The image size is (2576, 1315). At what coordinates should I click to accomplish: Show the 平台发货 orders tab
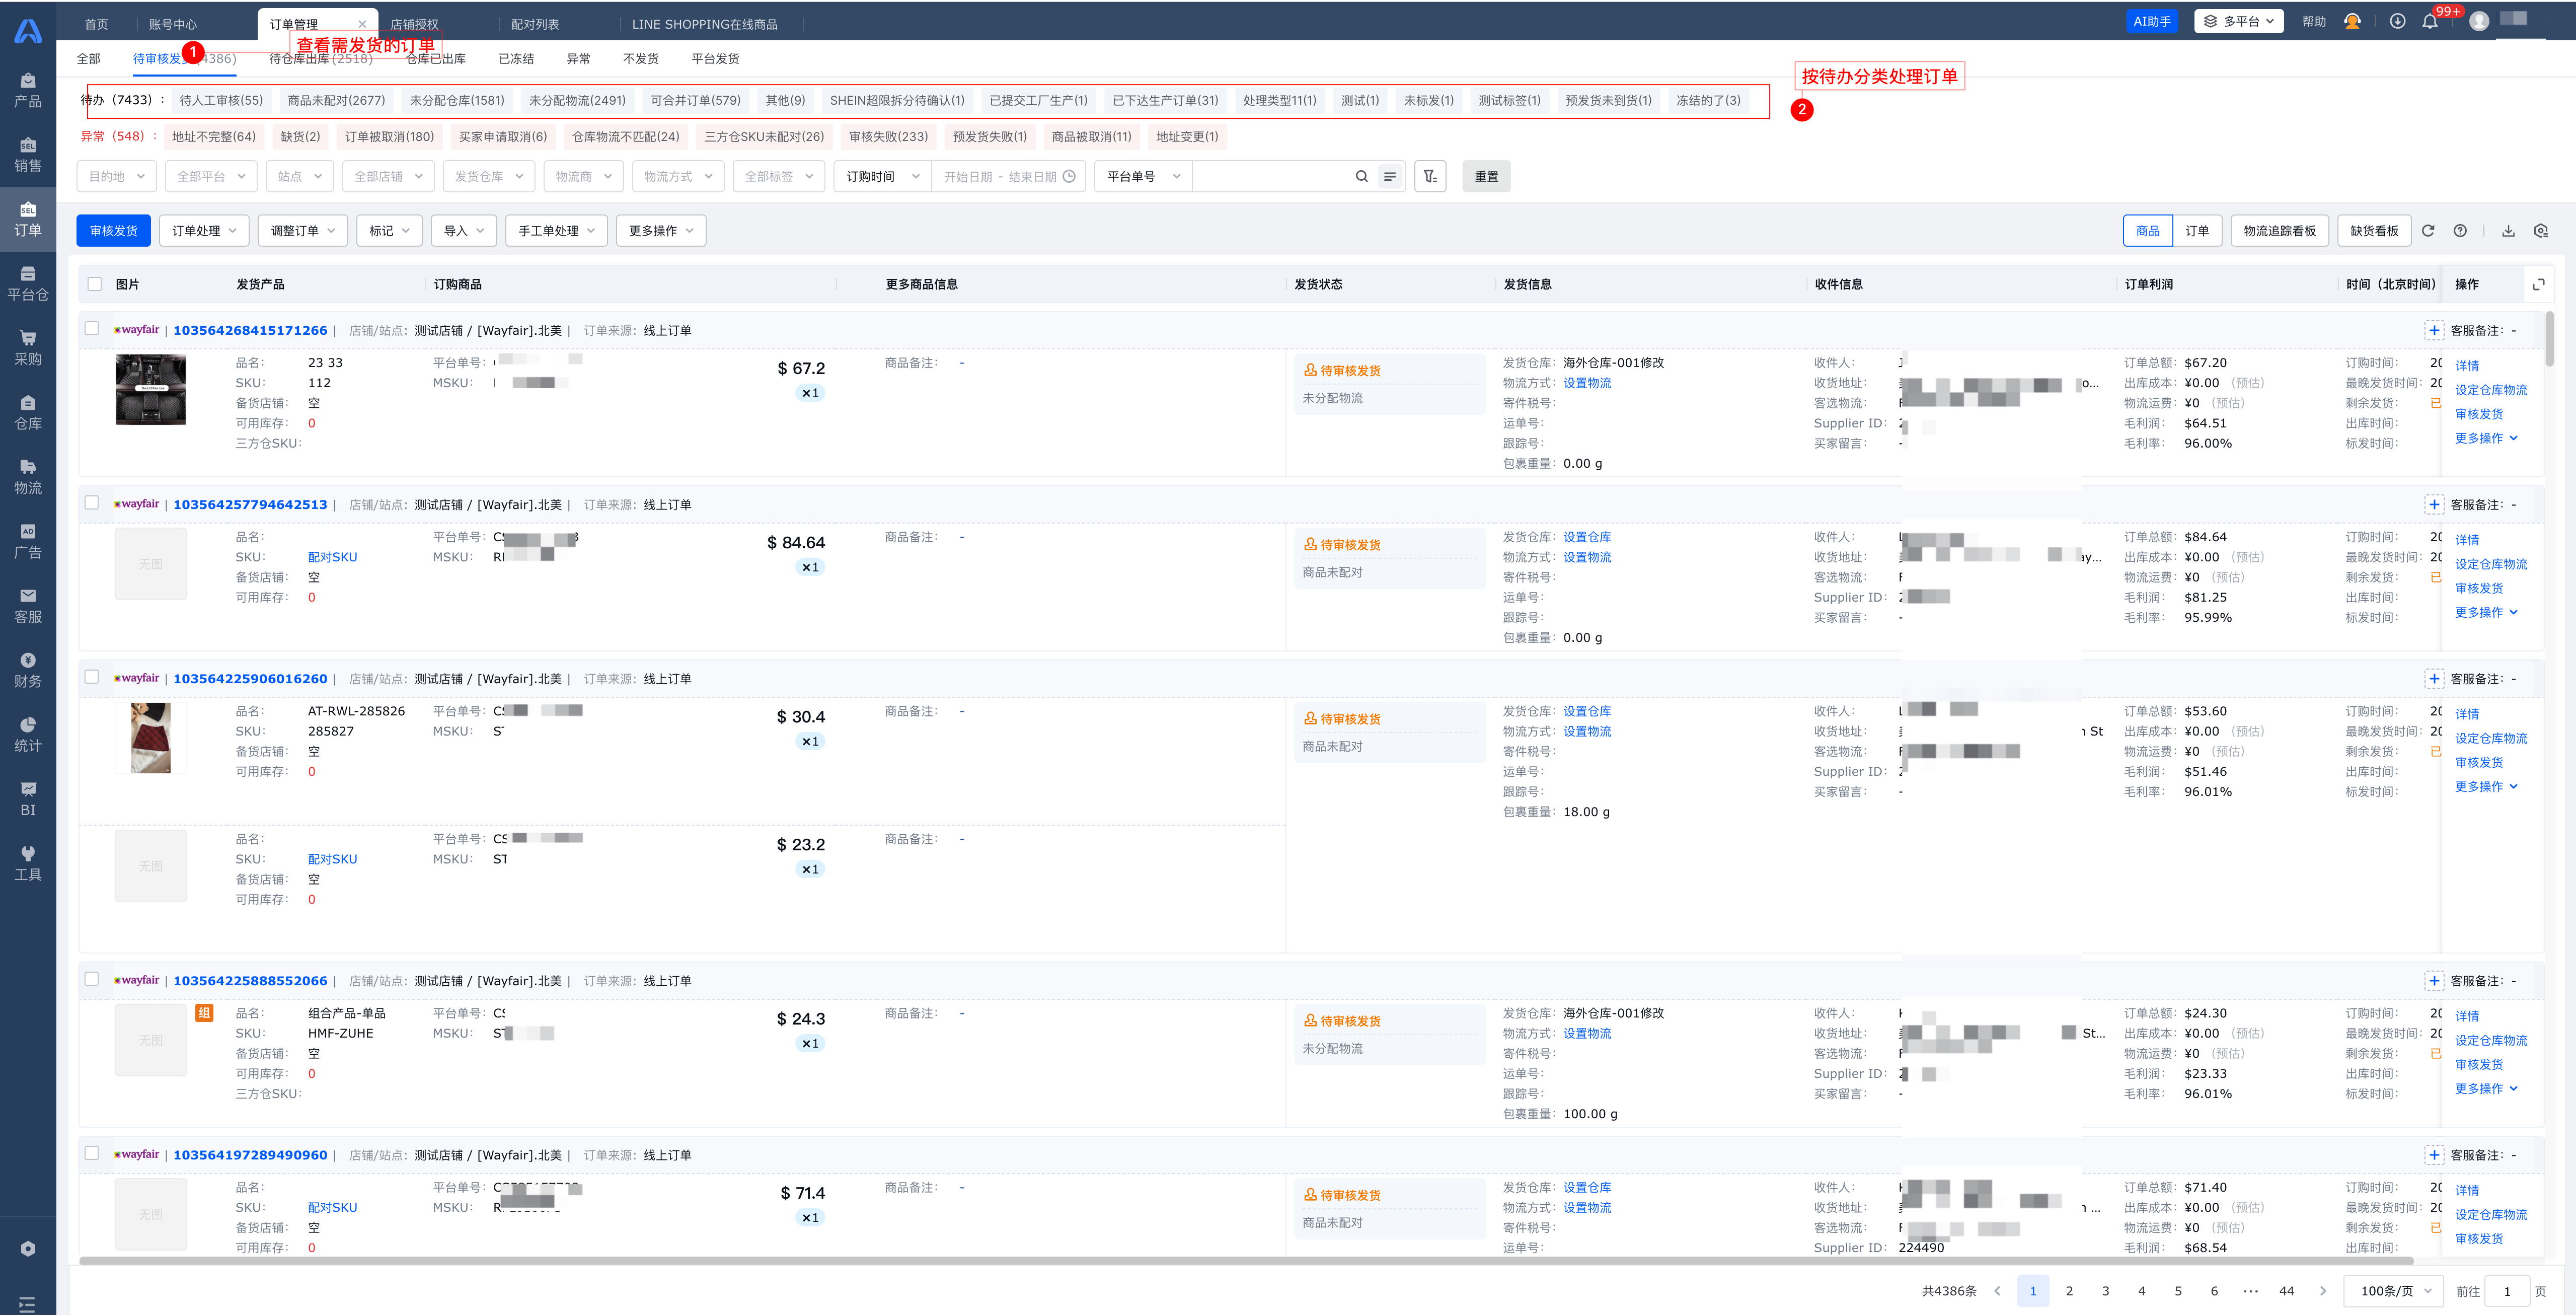[x=715, y=58]
